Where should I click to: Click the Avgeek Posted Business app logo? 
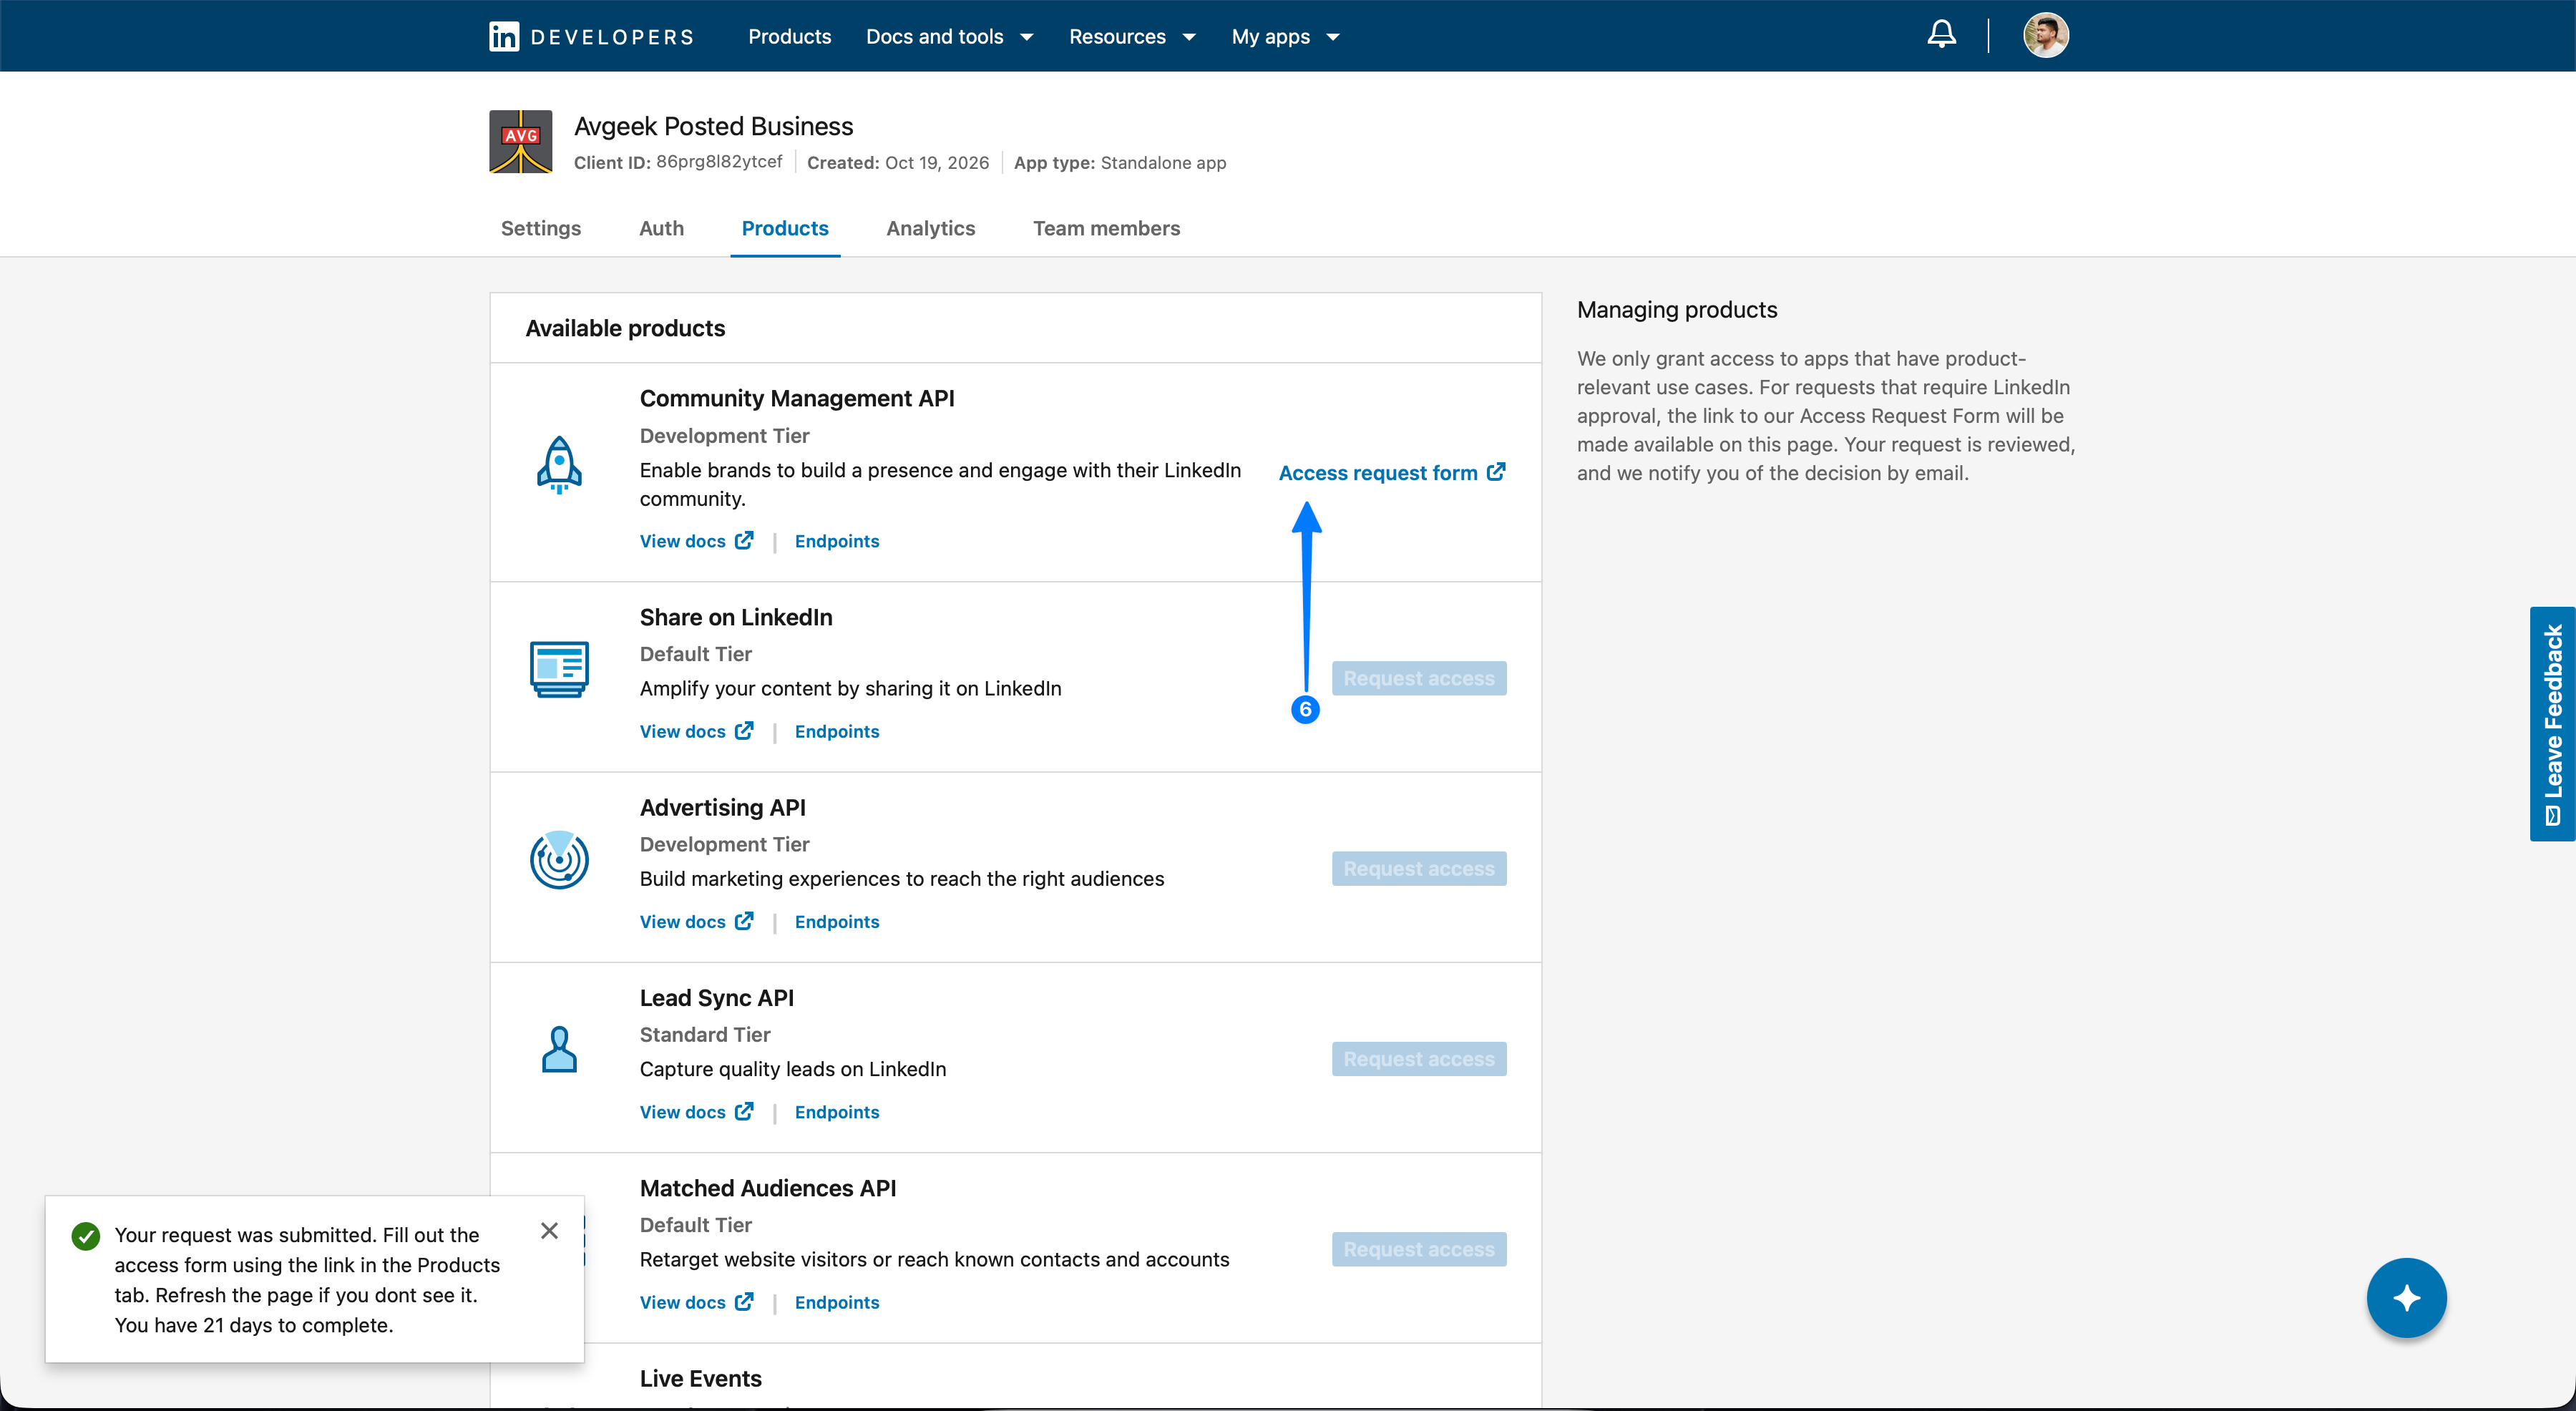point(520,142)
